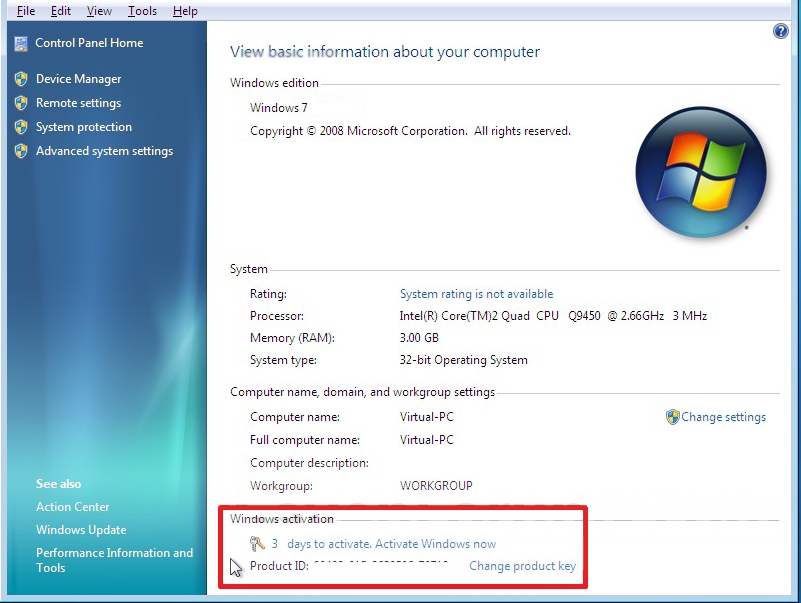The height and width of the screenshot is (603, 801).
Task: Click the 'Product ID:' label
Action: [279, 566]
